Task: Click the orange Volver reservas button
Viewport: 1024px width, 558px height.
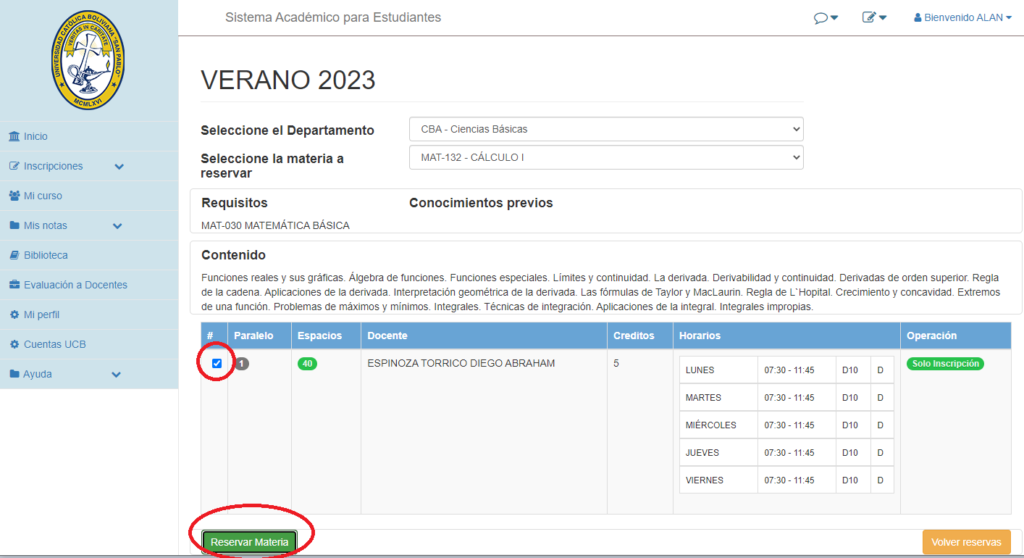Action: coord(965,542)
